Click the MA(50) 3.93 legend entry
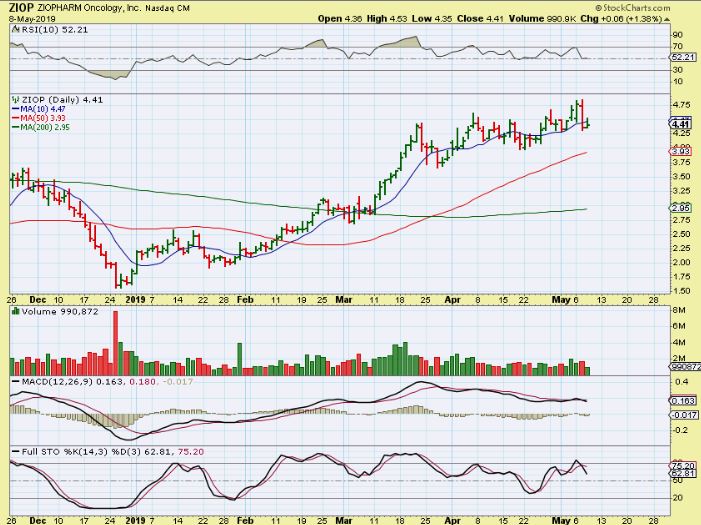The image size is (701, 525). tap(38, 118)
